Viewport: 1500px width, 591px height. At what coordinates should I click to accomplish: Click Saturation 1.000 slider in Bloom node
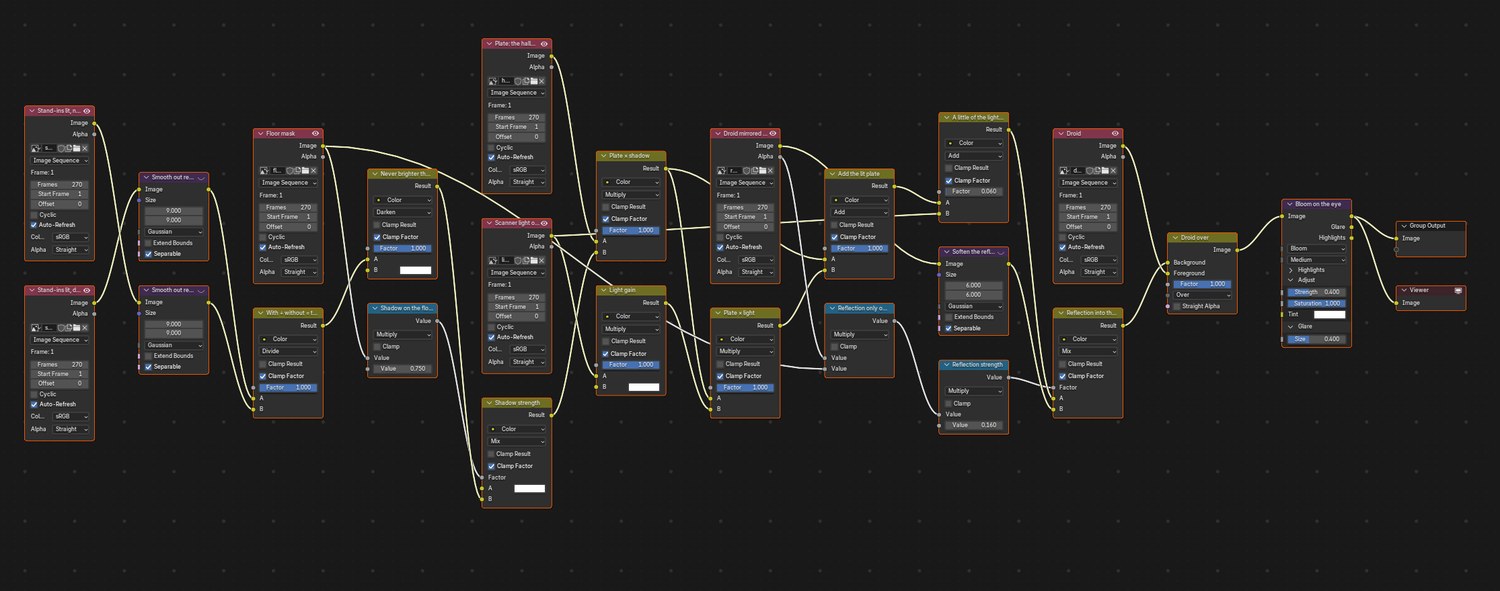pyautogui.click(x=1317, y=303)
